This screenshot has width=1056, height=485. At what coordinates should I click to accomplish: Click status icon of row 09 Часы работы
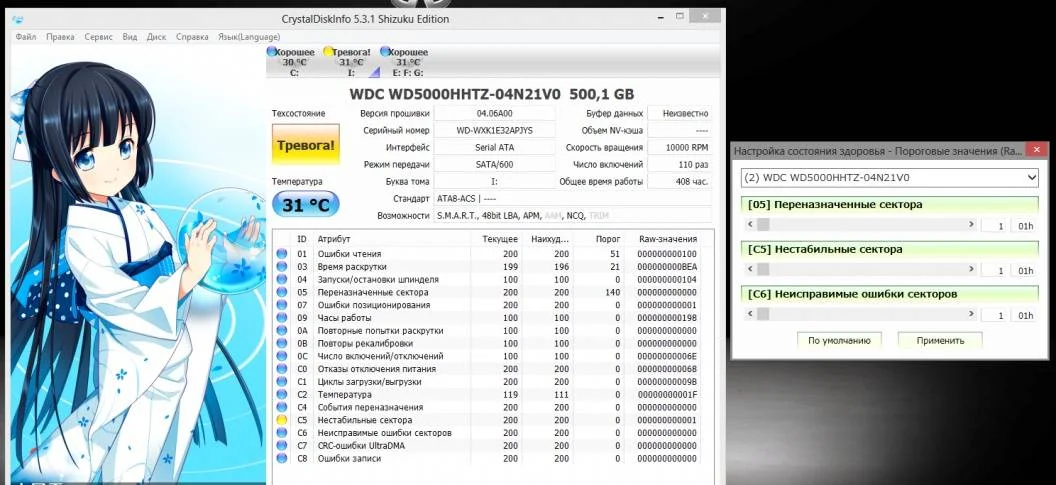(x=282, y=318)
